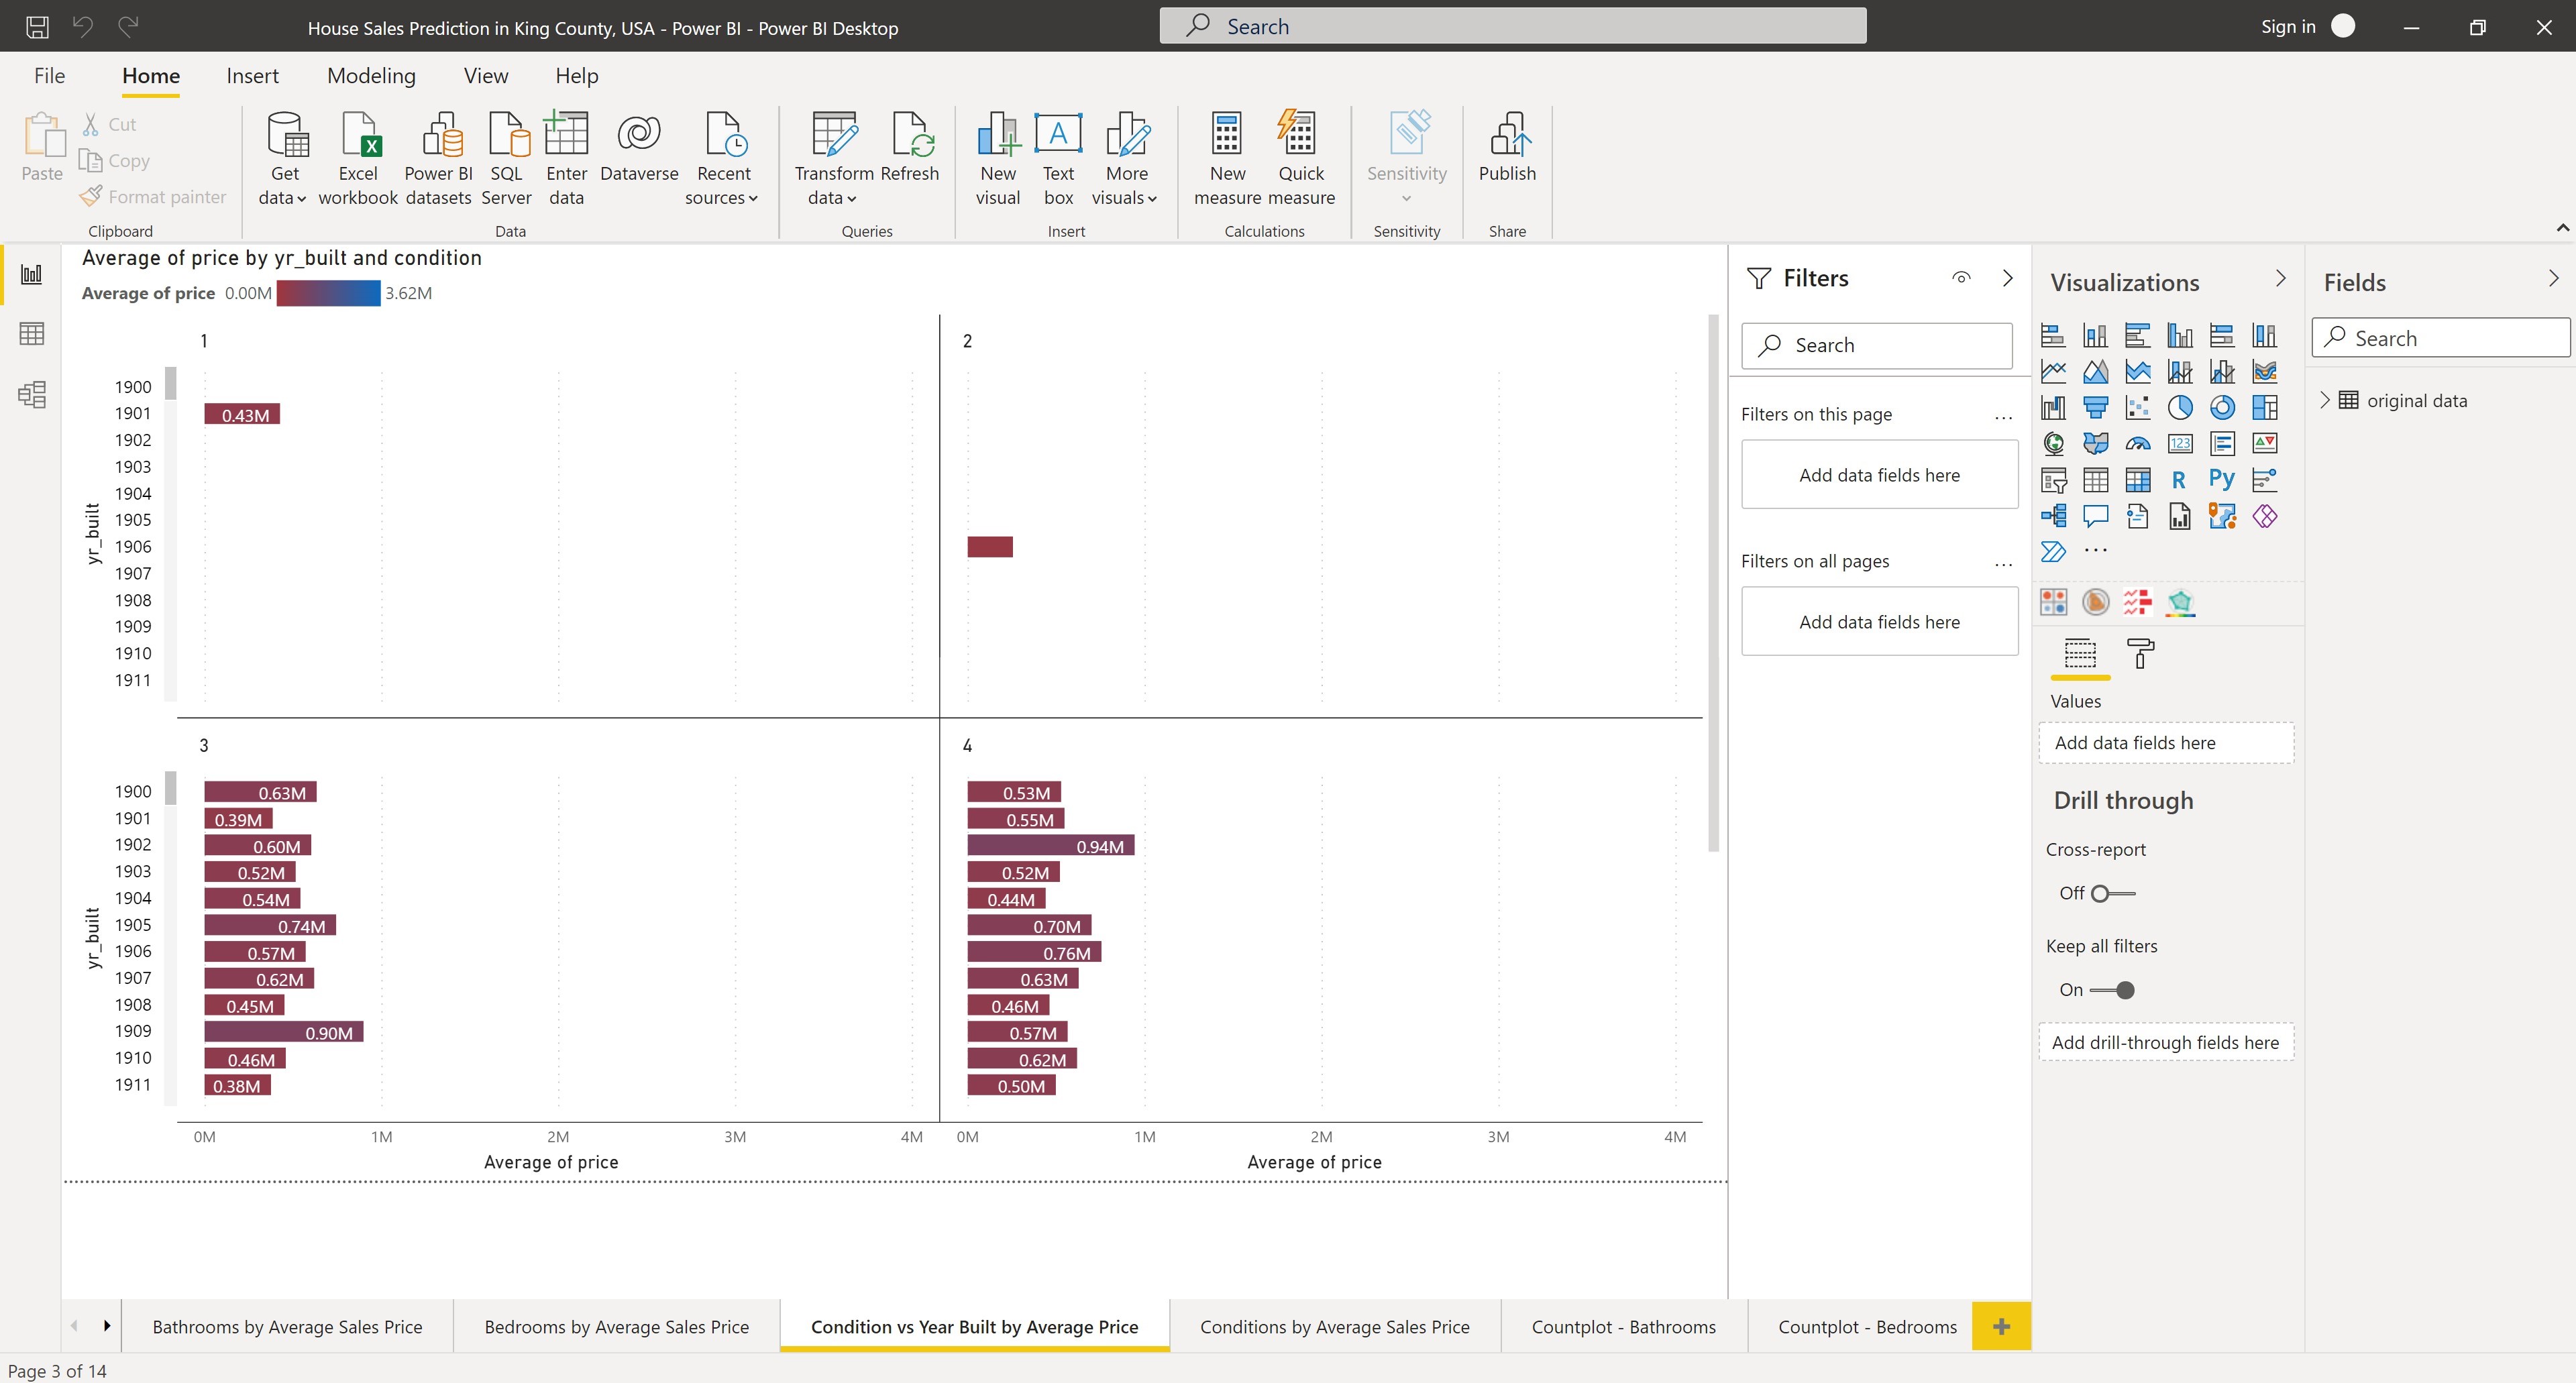Click the Transform data icon
Image resolution: width=2576 pixels, height=1383 pixels.
click(834, 135)
